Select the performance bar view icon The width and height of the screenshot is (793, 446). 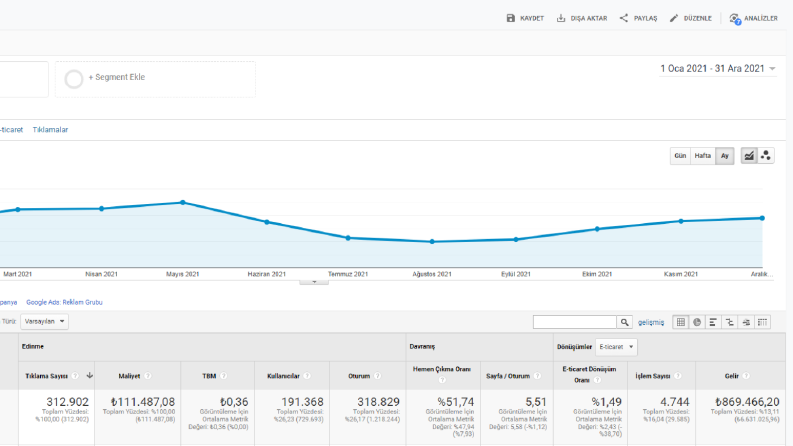713,322
